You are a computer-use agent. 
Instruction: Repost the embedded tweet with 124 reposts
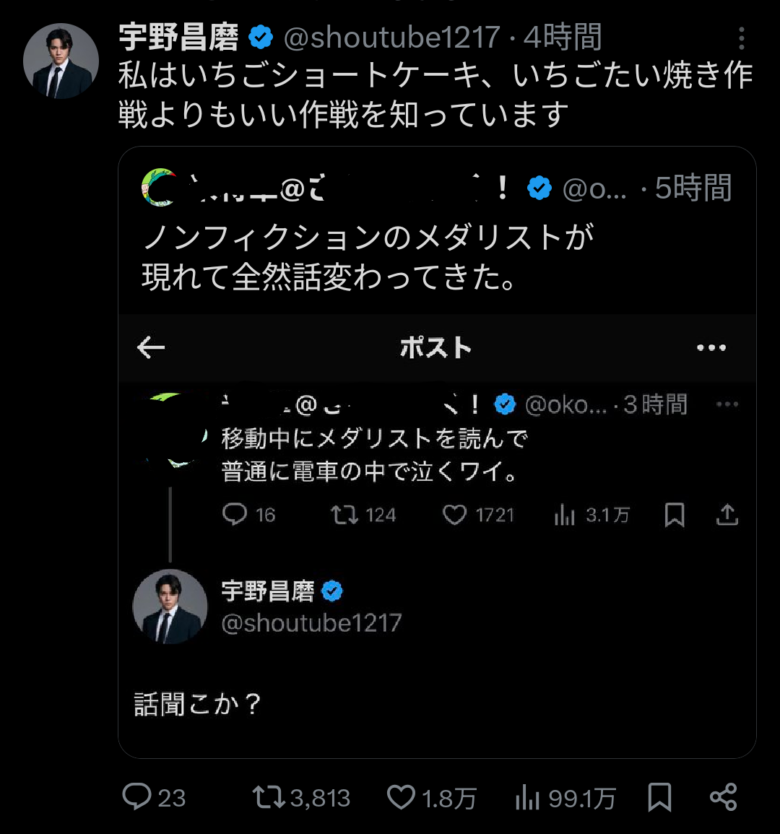coord(343,514)
